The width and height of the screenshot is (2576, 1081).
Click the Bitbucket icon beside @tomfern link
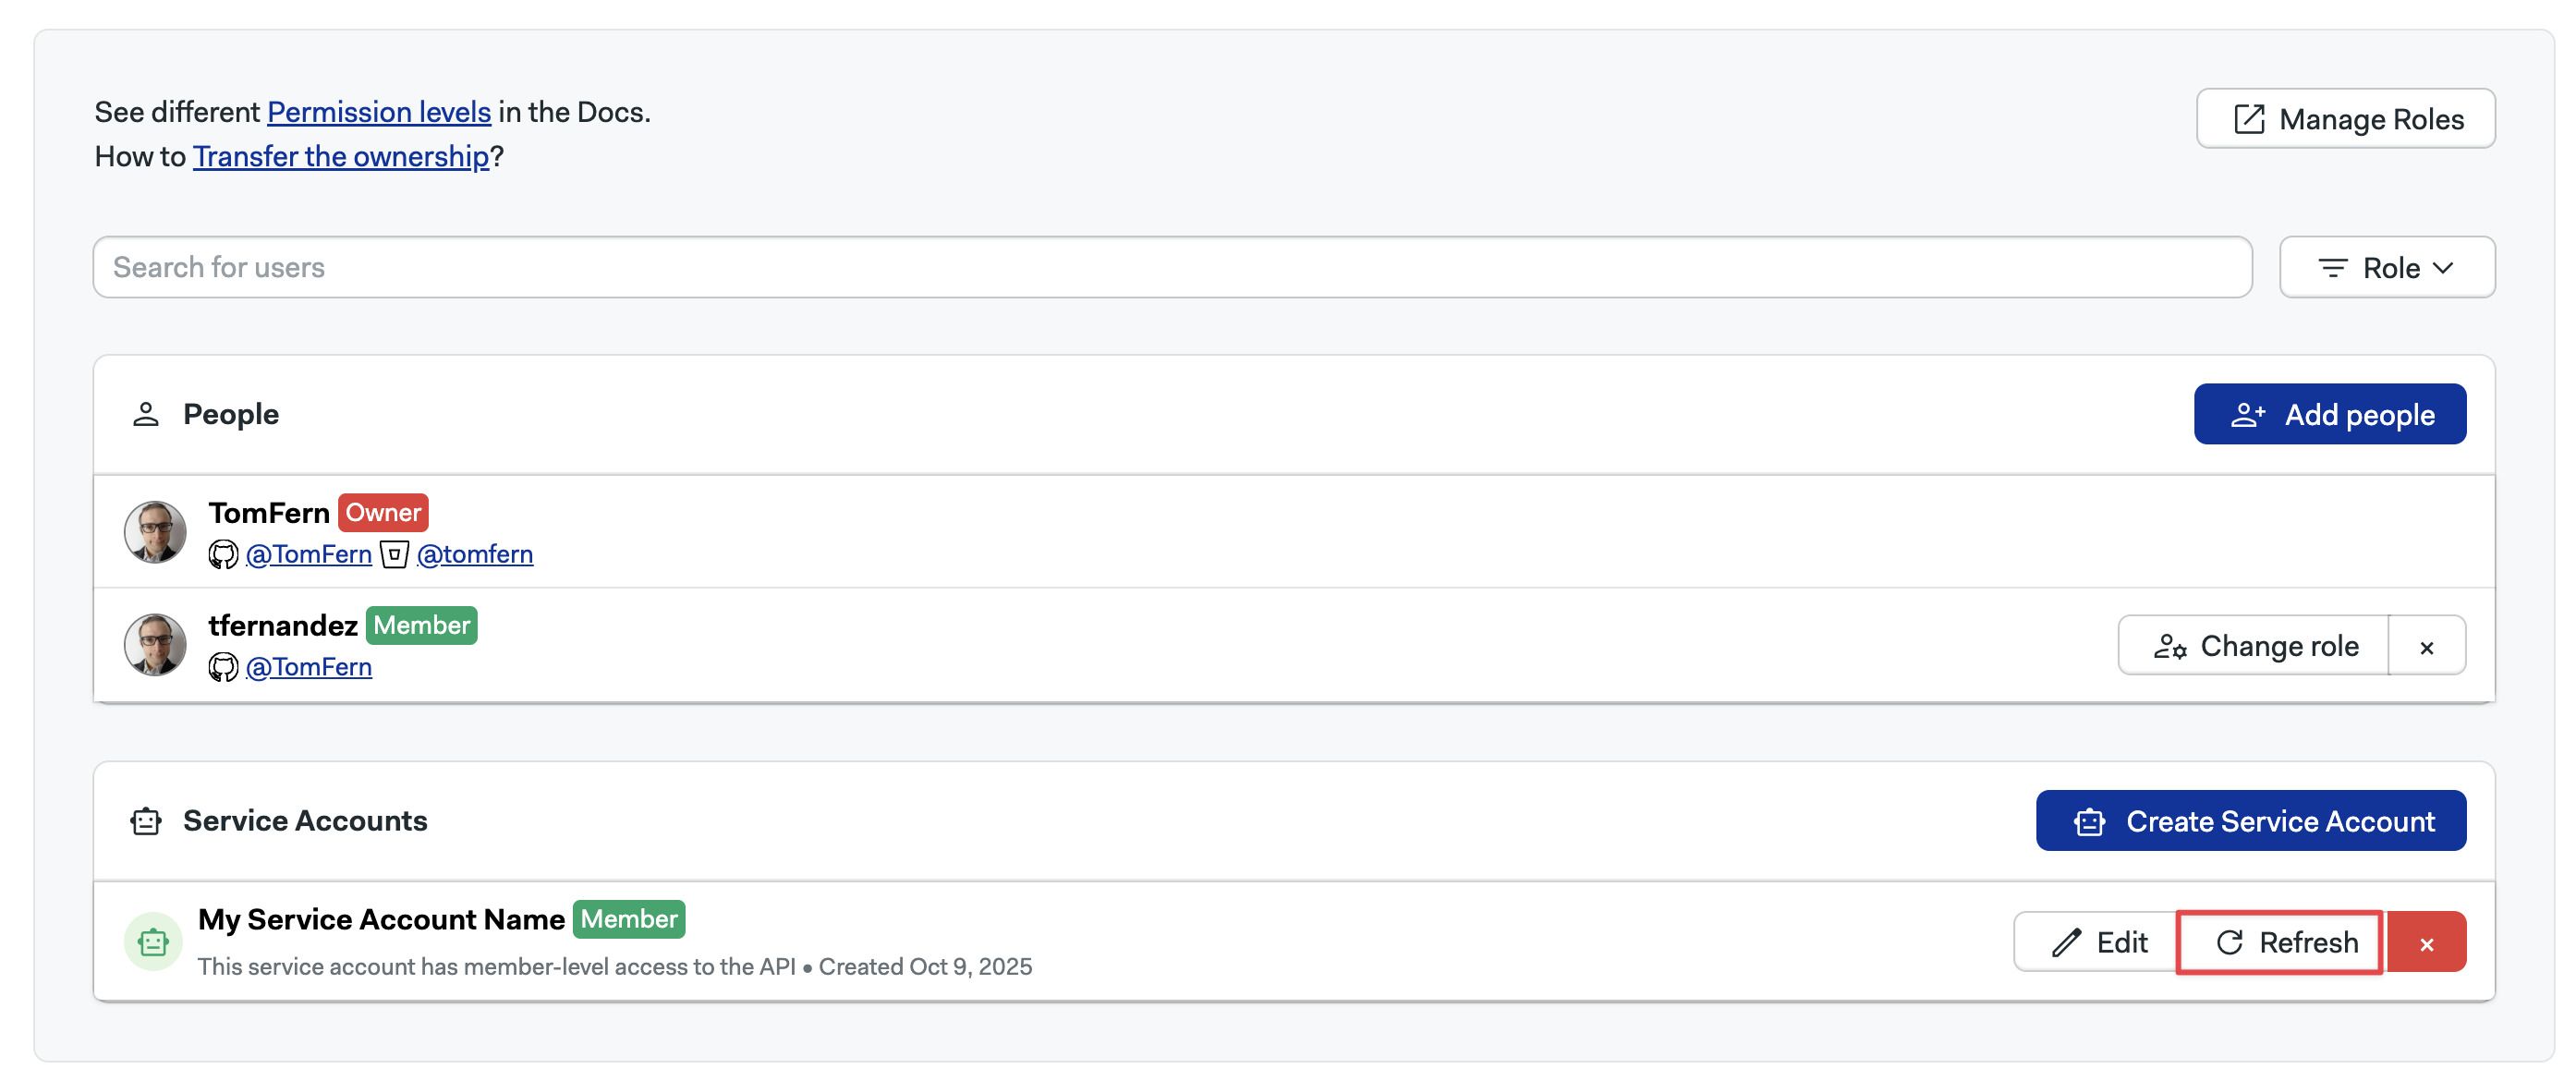(x=396, y=554)
